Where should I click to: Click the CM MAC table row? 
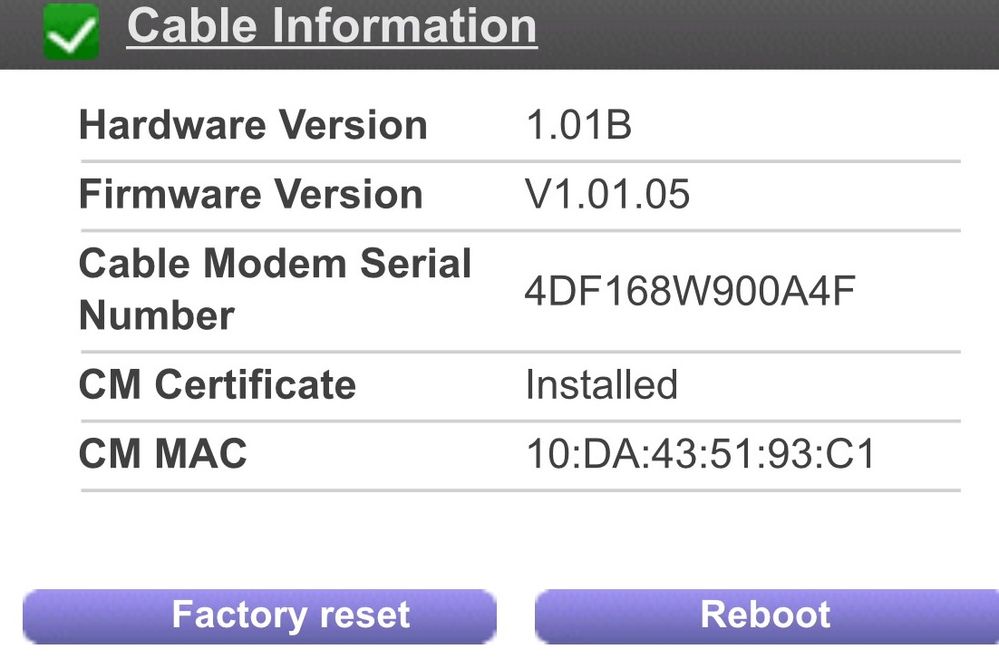(x=521, y=456)
